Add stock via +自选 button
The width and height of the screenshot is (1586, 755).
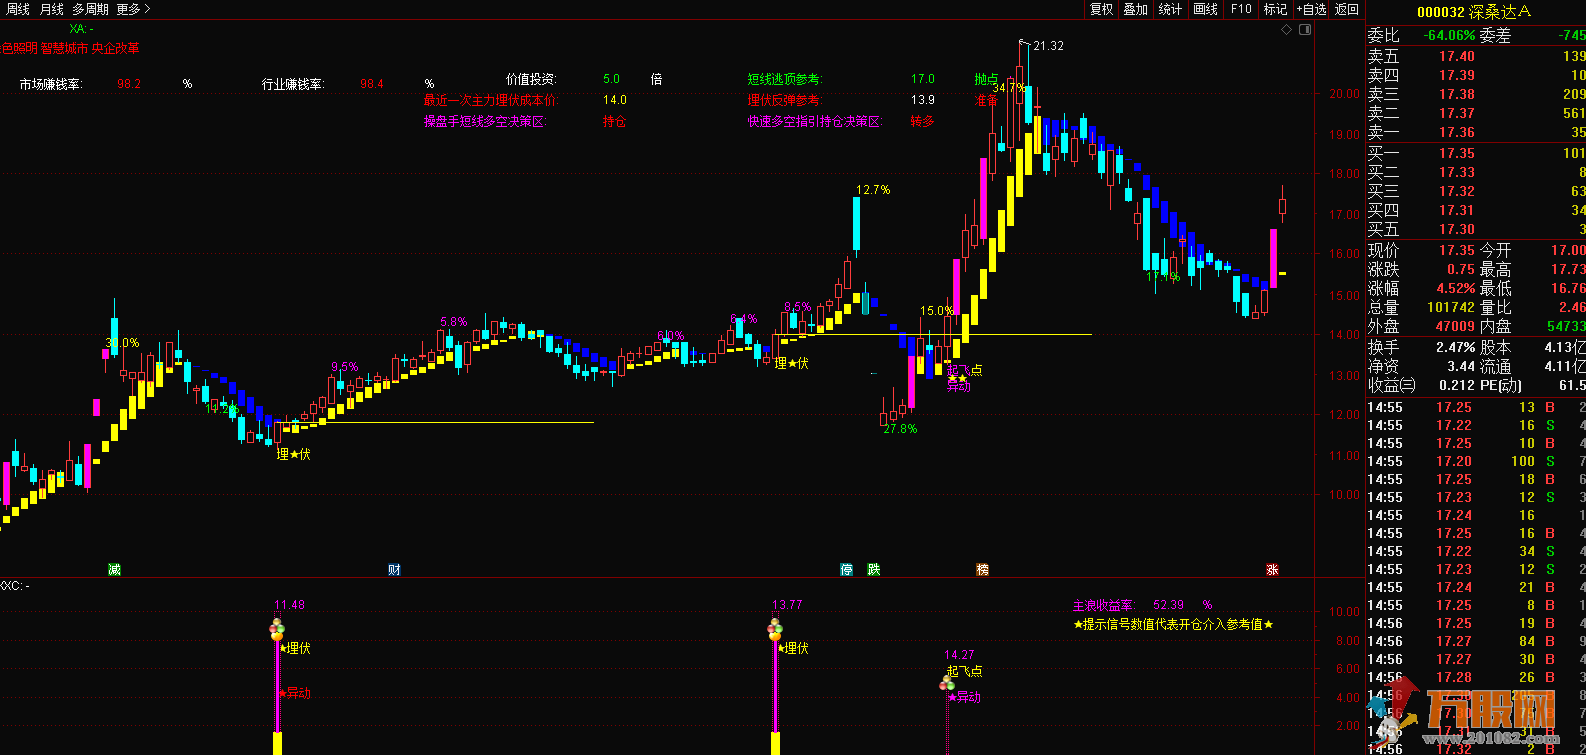(x=1311, y=9)
